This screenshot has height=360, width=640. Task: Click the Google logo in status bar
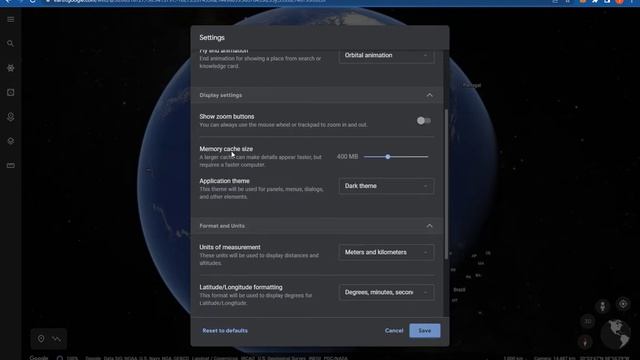(39, 358)
